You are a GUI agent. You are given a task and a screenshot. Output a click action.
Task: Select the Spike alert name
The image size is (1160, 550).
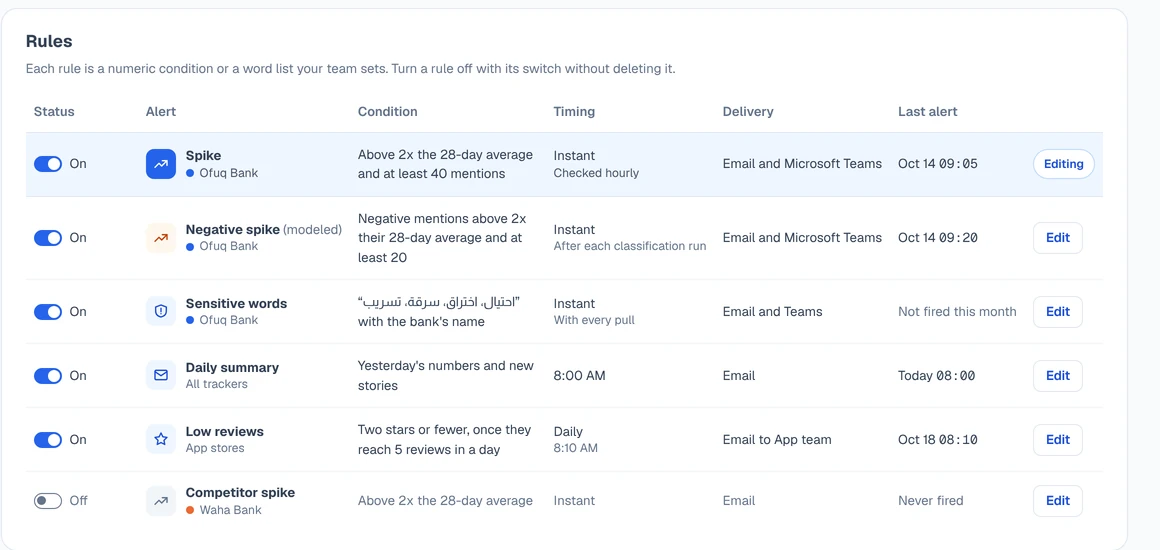coord(203,155)
